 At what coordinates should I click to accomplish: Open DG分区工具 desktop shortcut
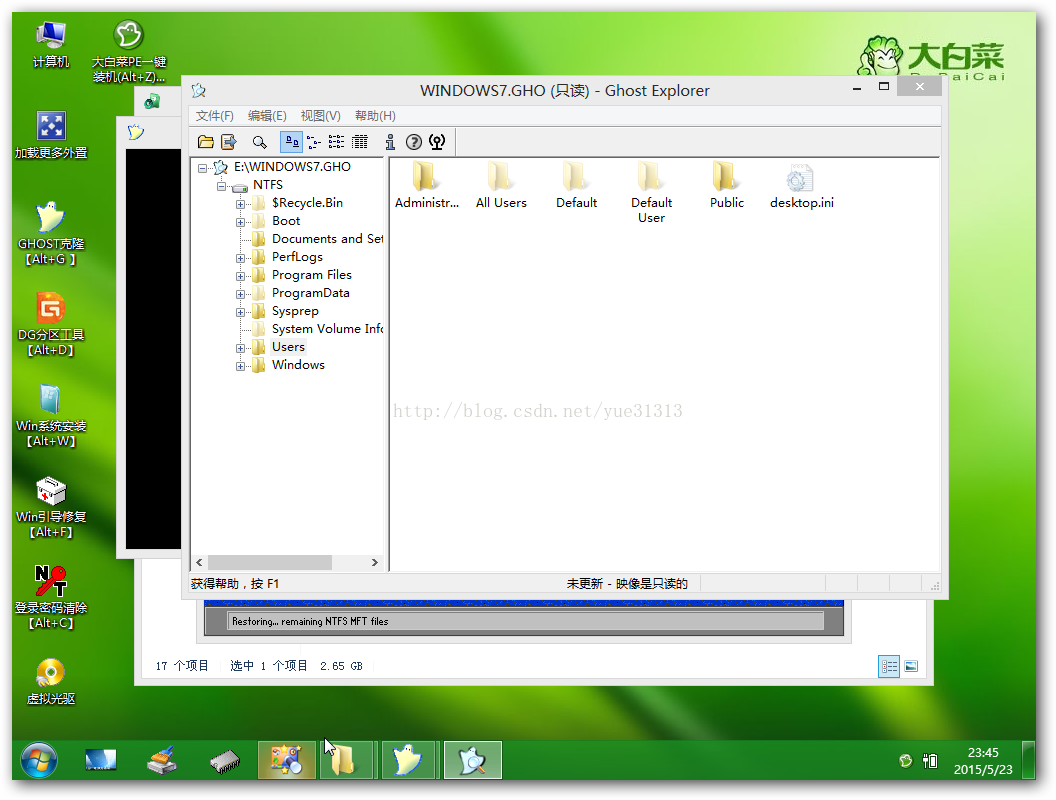(51, 324)
